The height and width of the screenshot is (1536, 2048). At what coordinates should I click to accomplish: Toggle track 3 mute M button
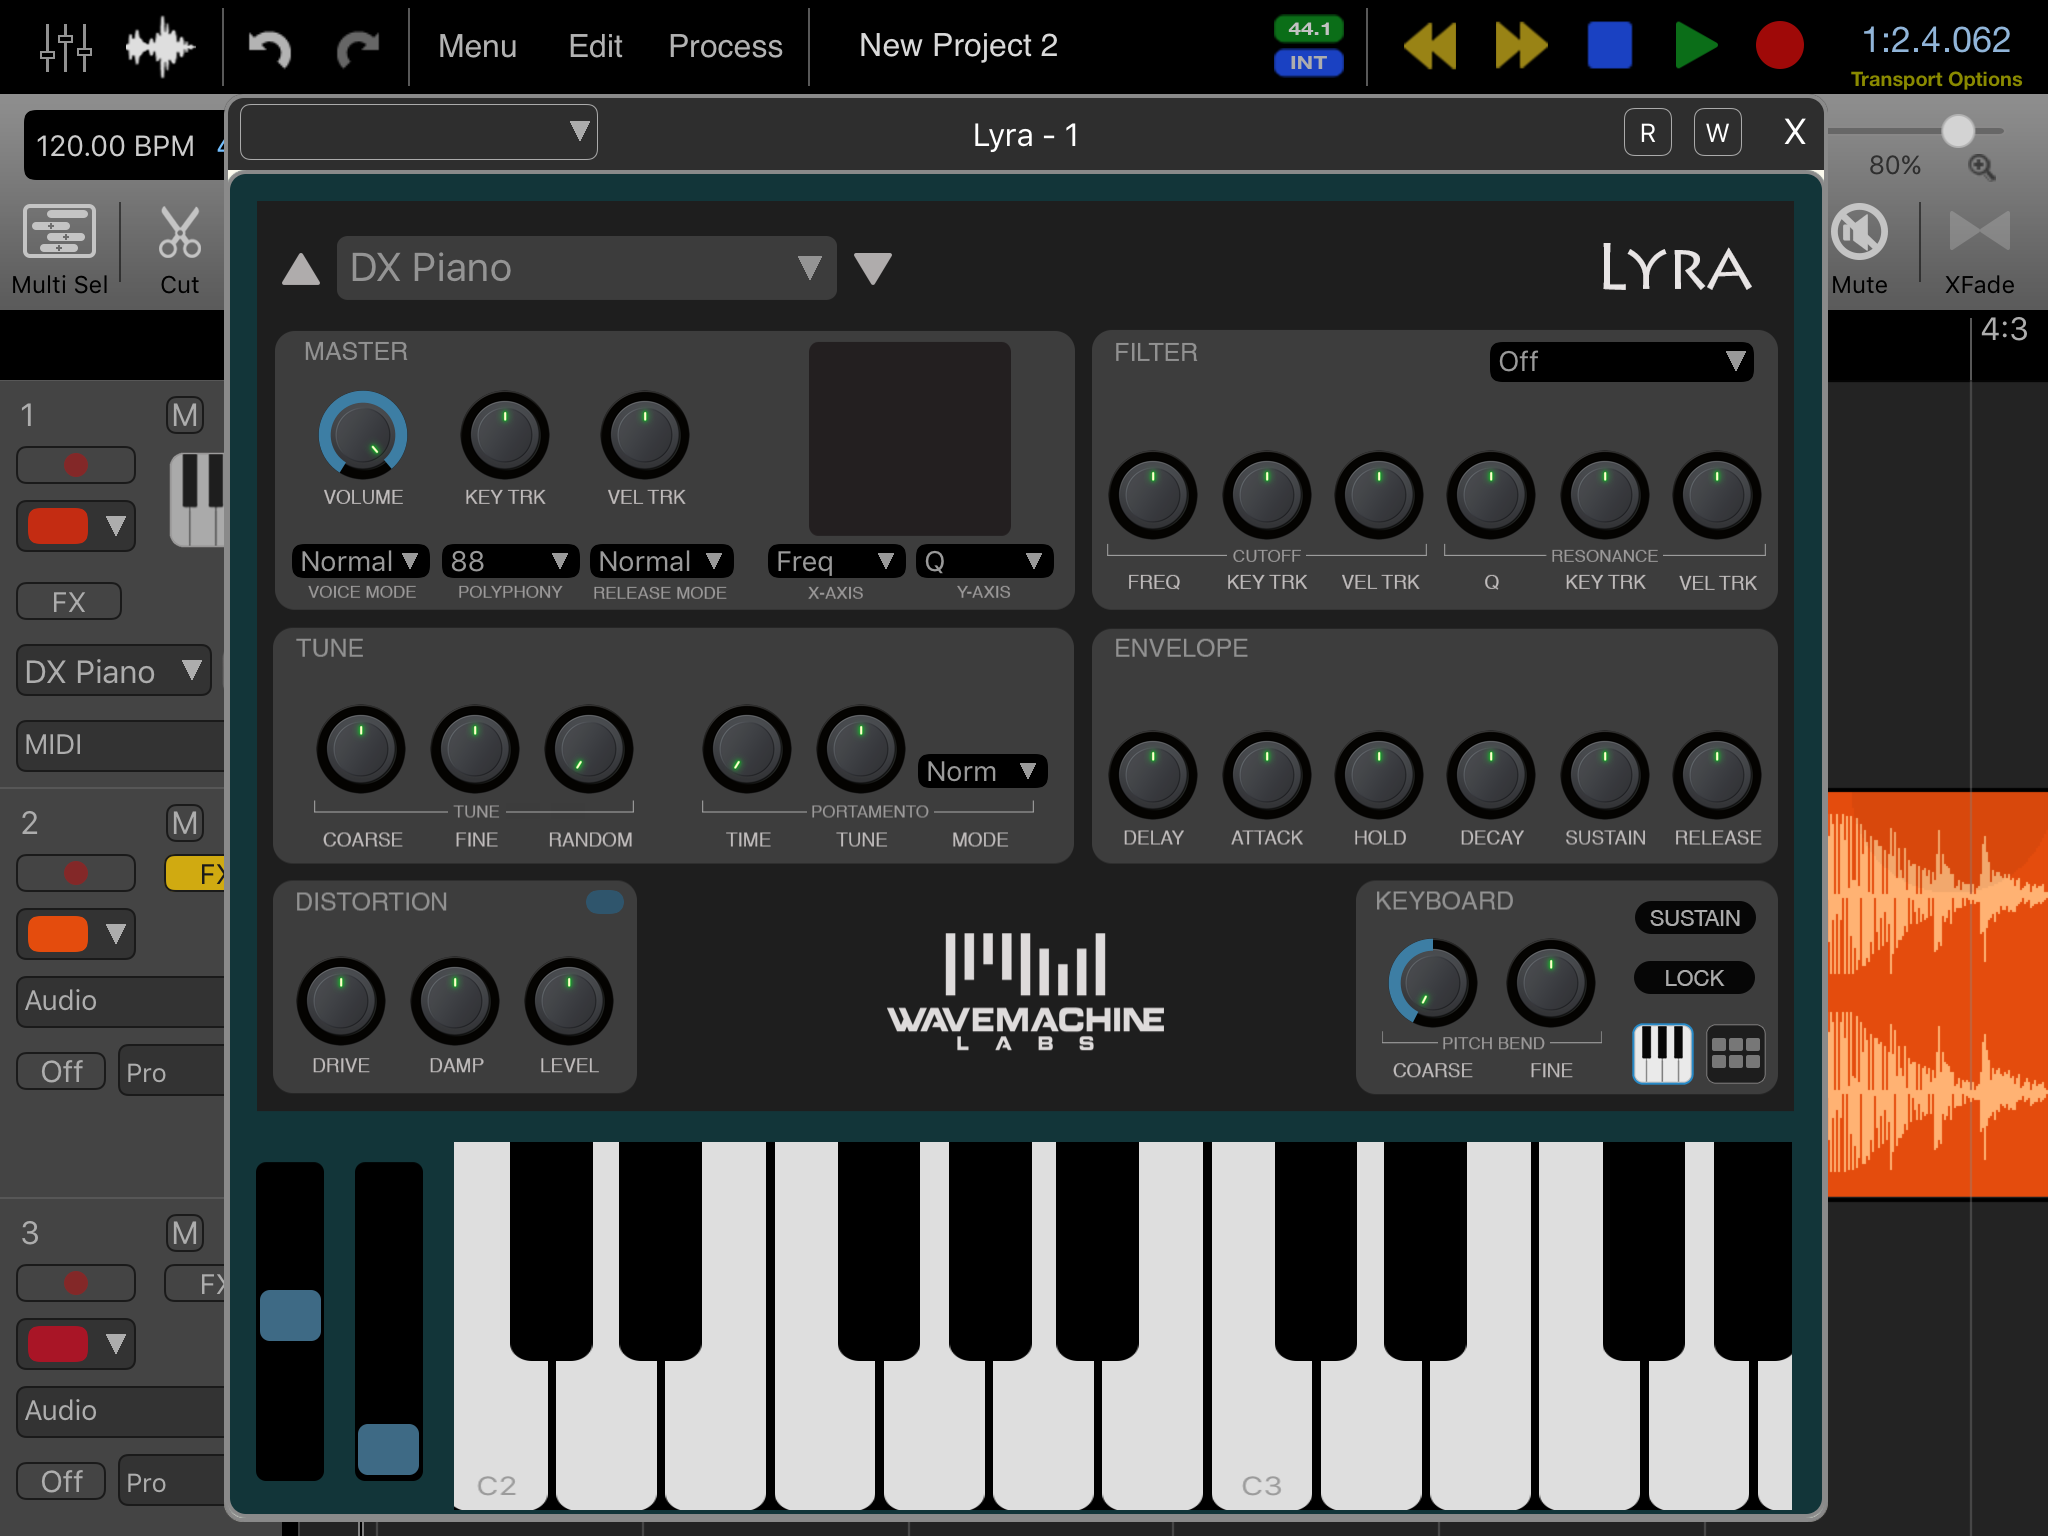184,1233
